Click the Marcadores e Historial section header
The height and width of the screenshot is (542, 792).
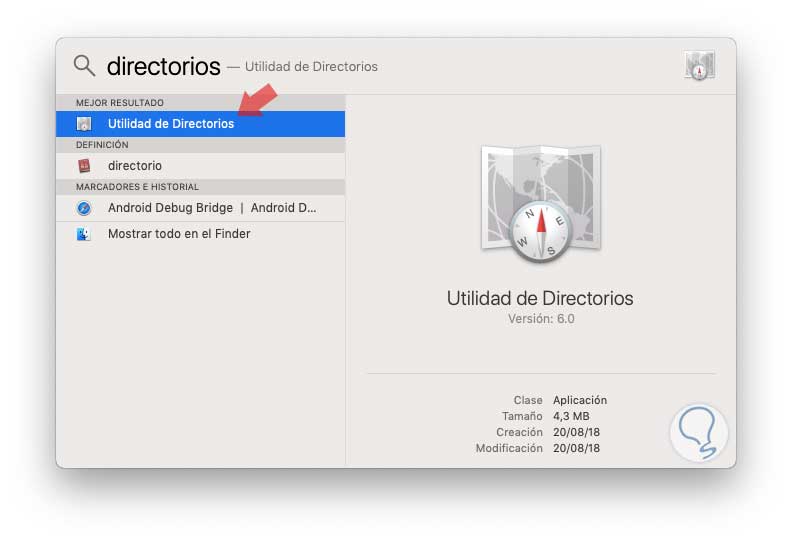tap(137, 187)
